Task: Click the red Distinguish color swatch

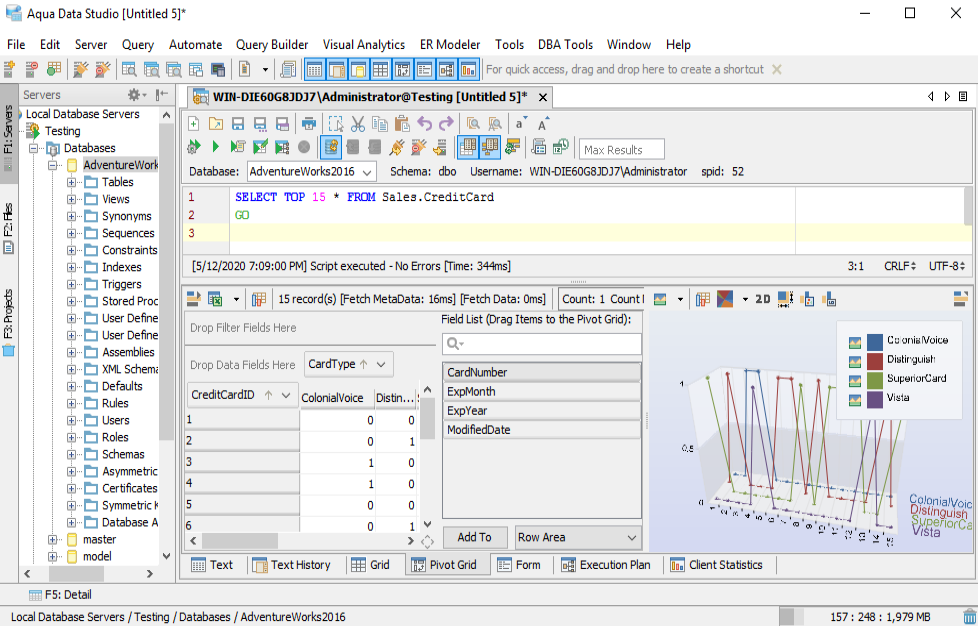Action: [875, 361]
